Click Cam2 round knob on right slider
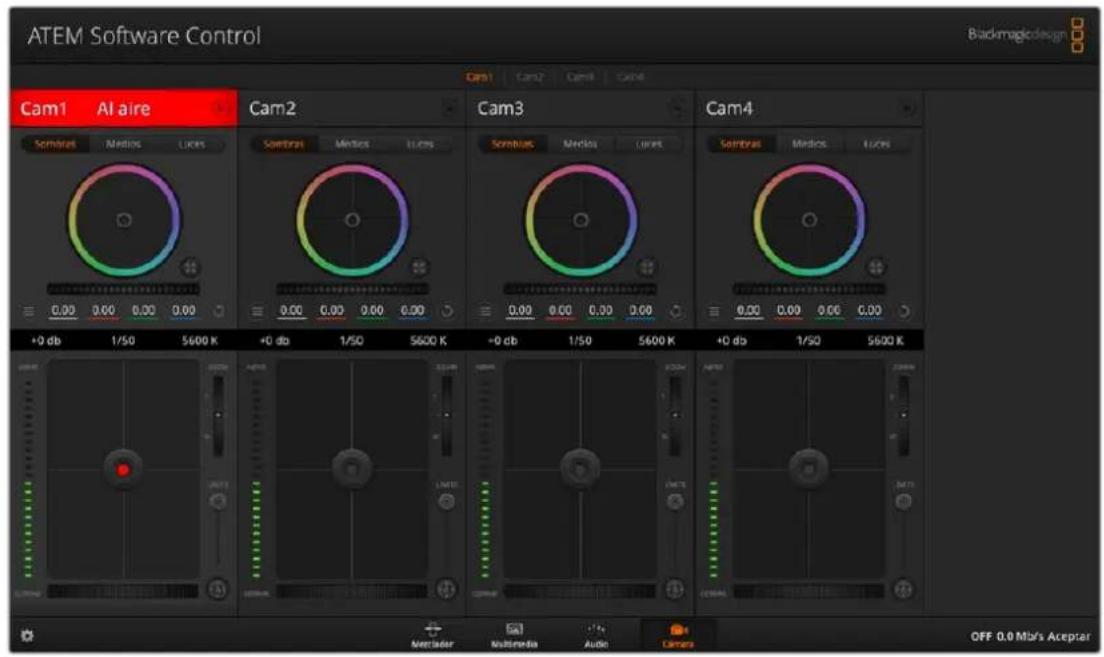The image size is (1104, 657). (x=446, y=501)
